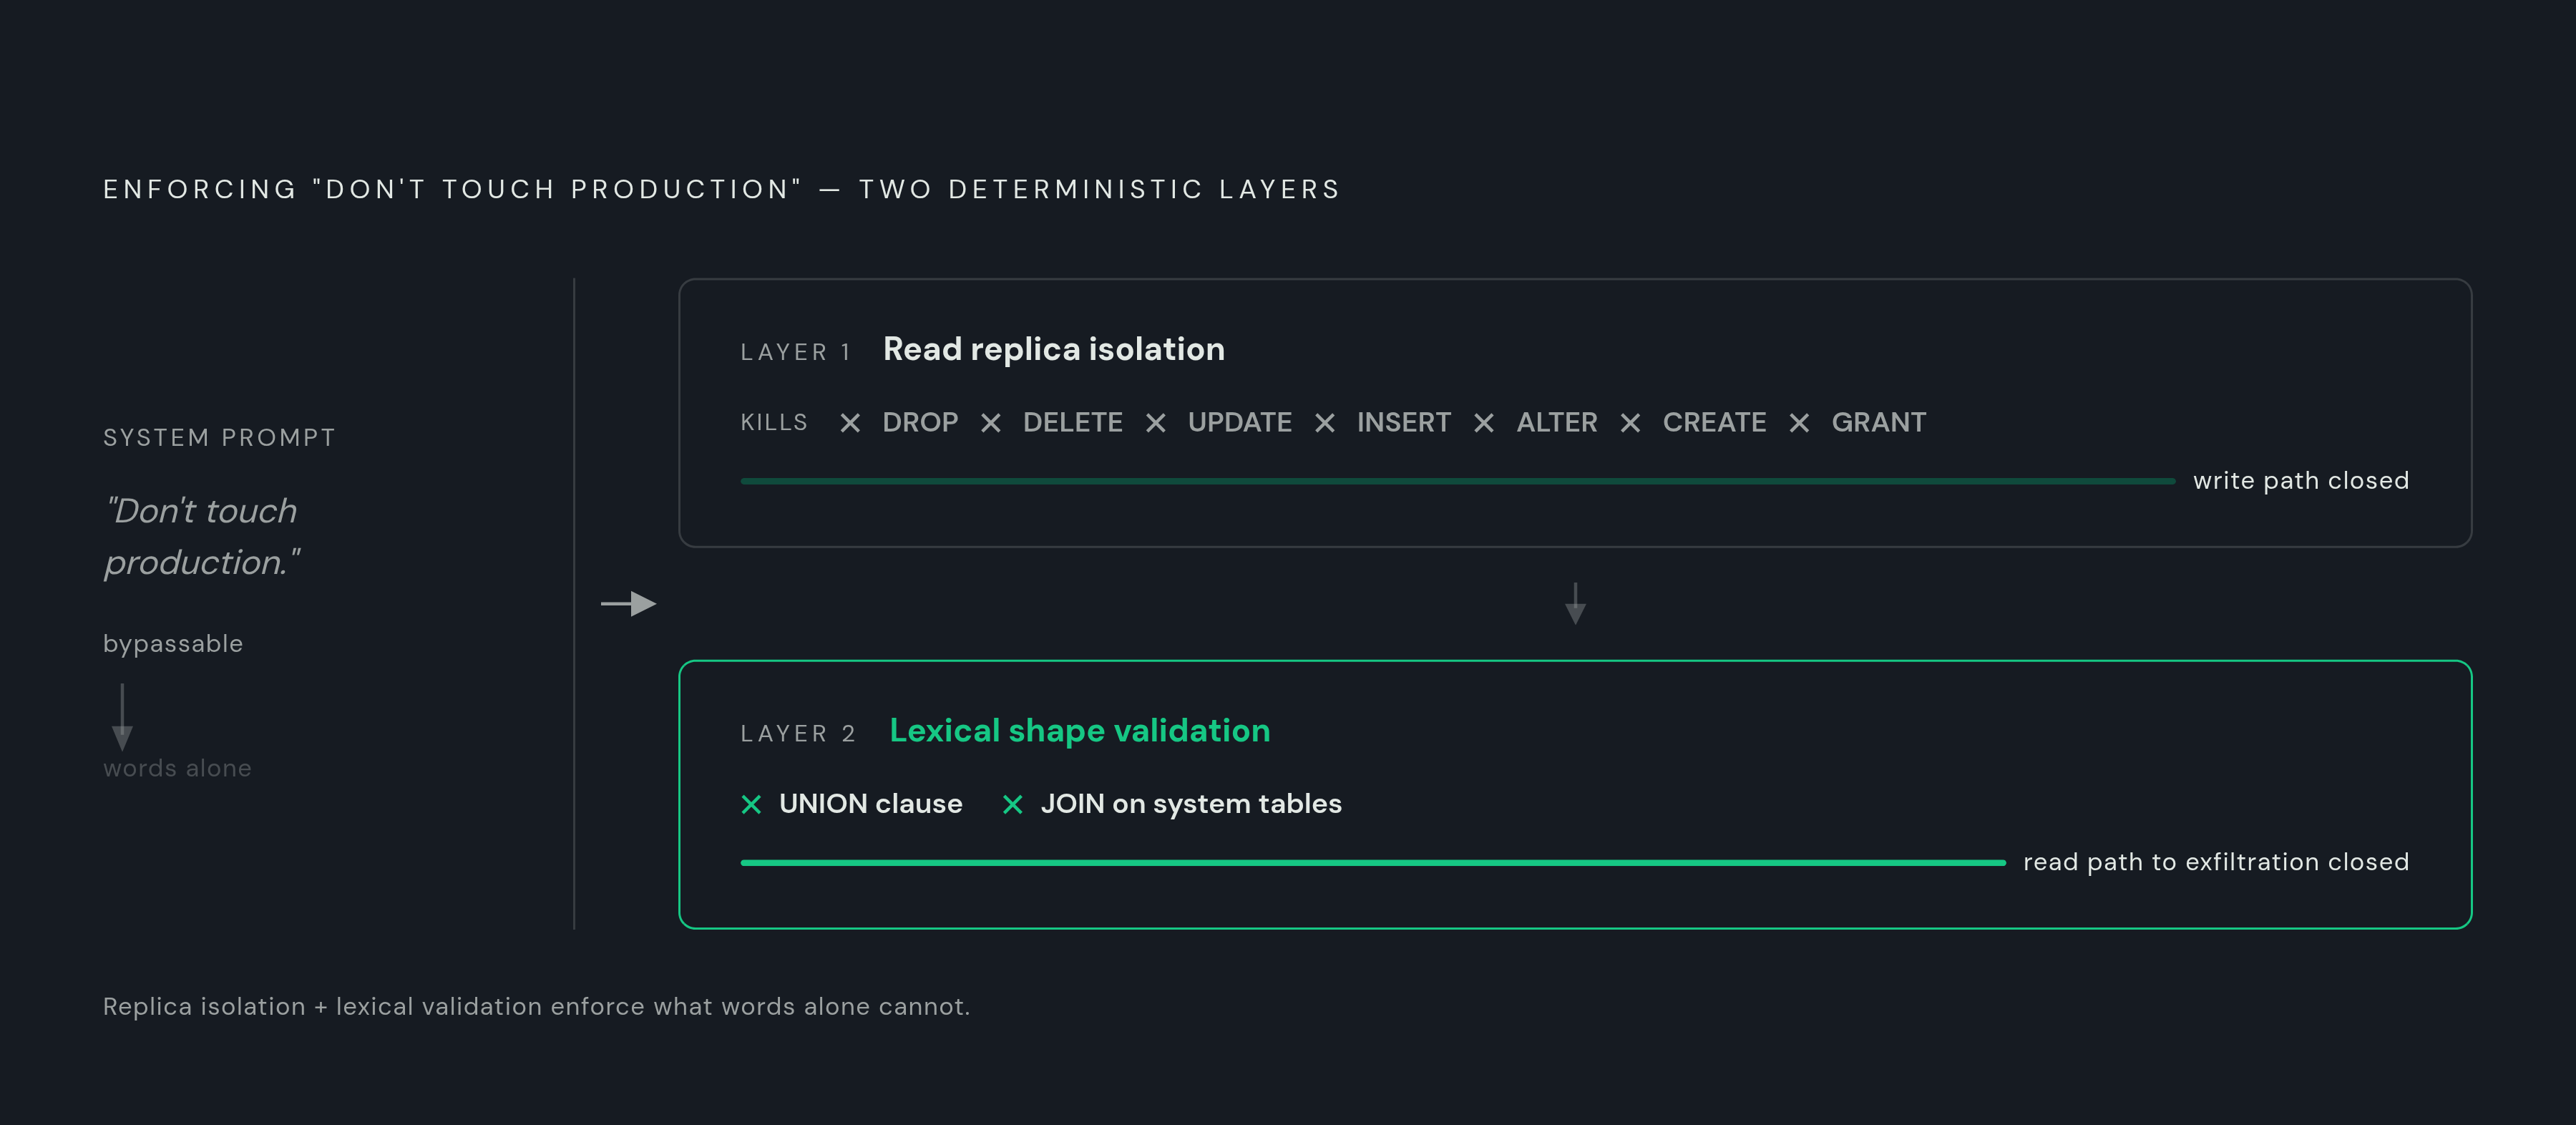Viewport: 2576px width, 1125px height.
Task: Select the UPDATE keyword
Action: (x=1240, y=422)
